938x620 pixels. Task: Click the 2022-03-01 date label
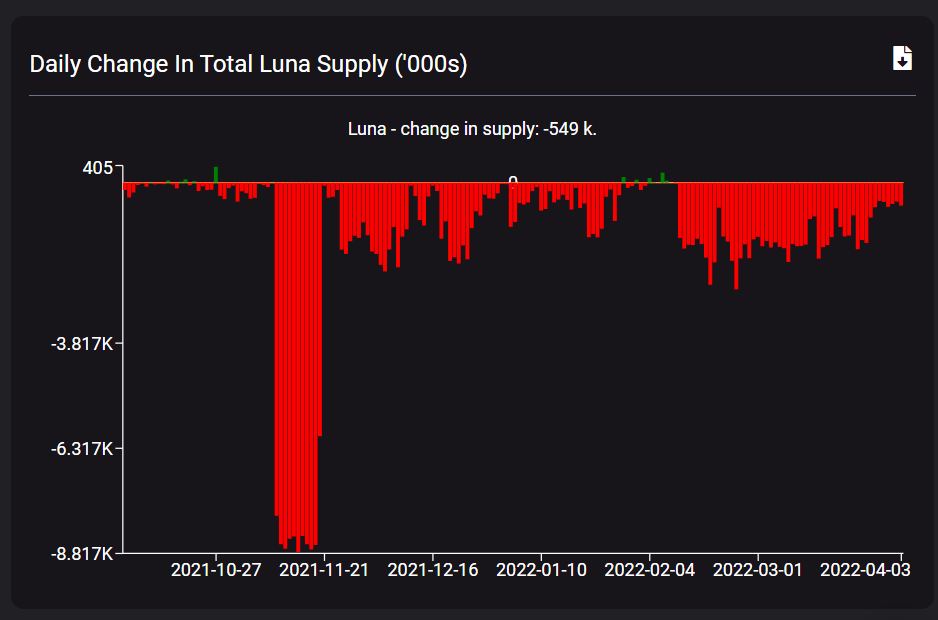[757, 570]
